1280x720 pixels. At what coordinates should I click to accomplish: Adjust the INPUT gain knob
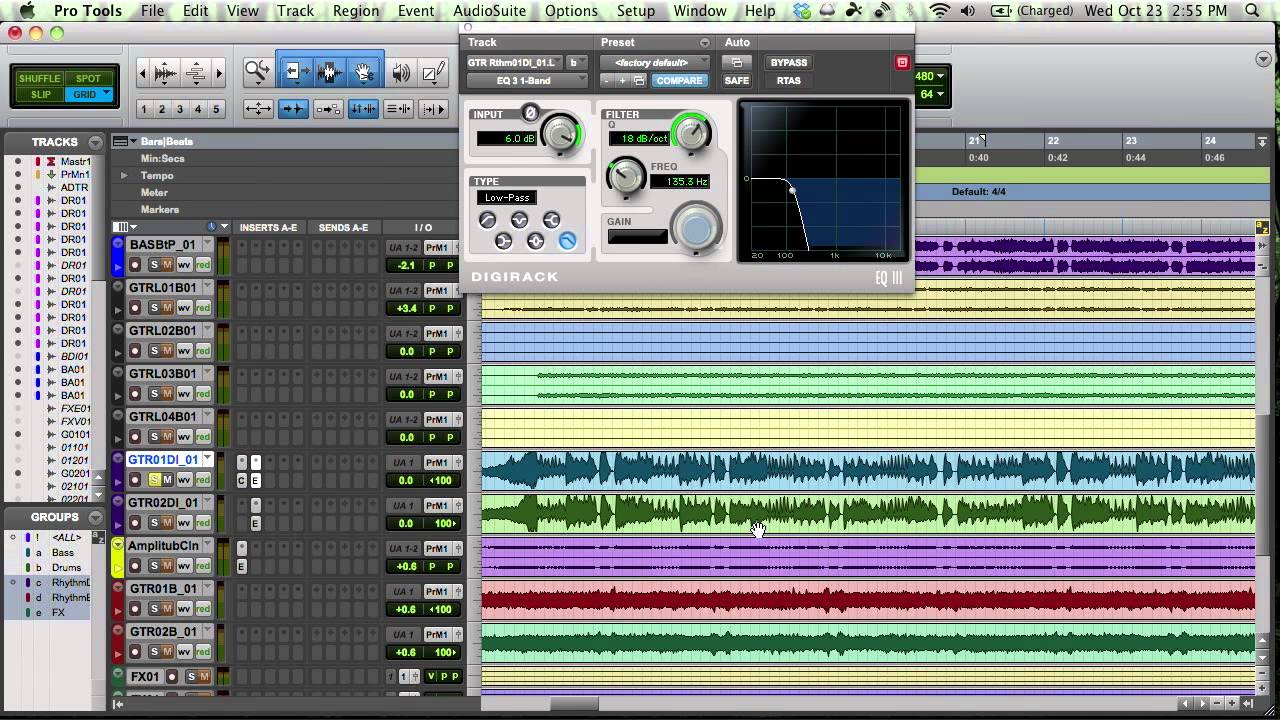click(x=562, y=133)
